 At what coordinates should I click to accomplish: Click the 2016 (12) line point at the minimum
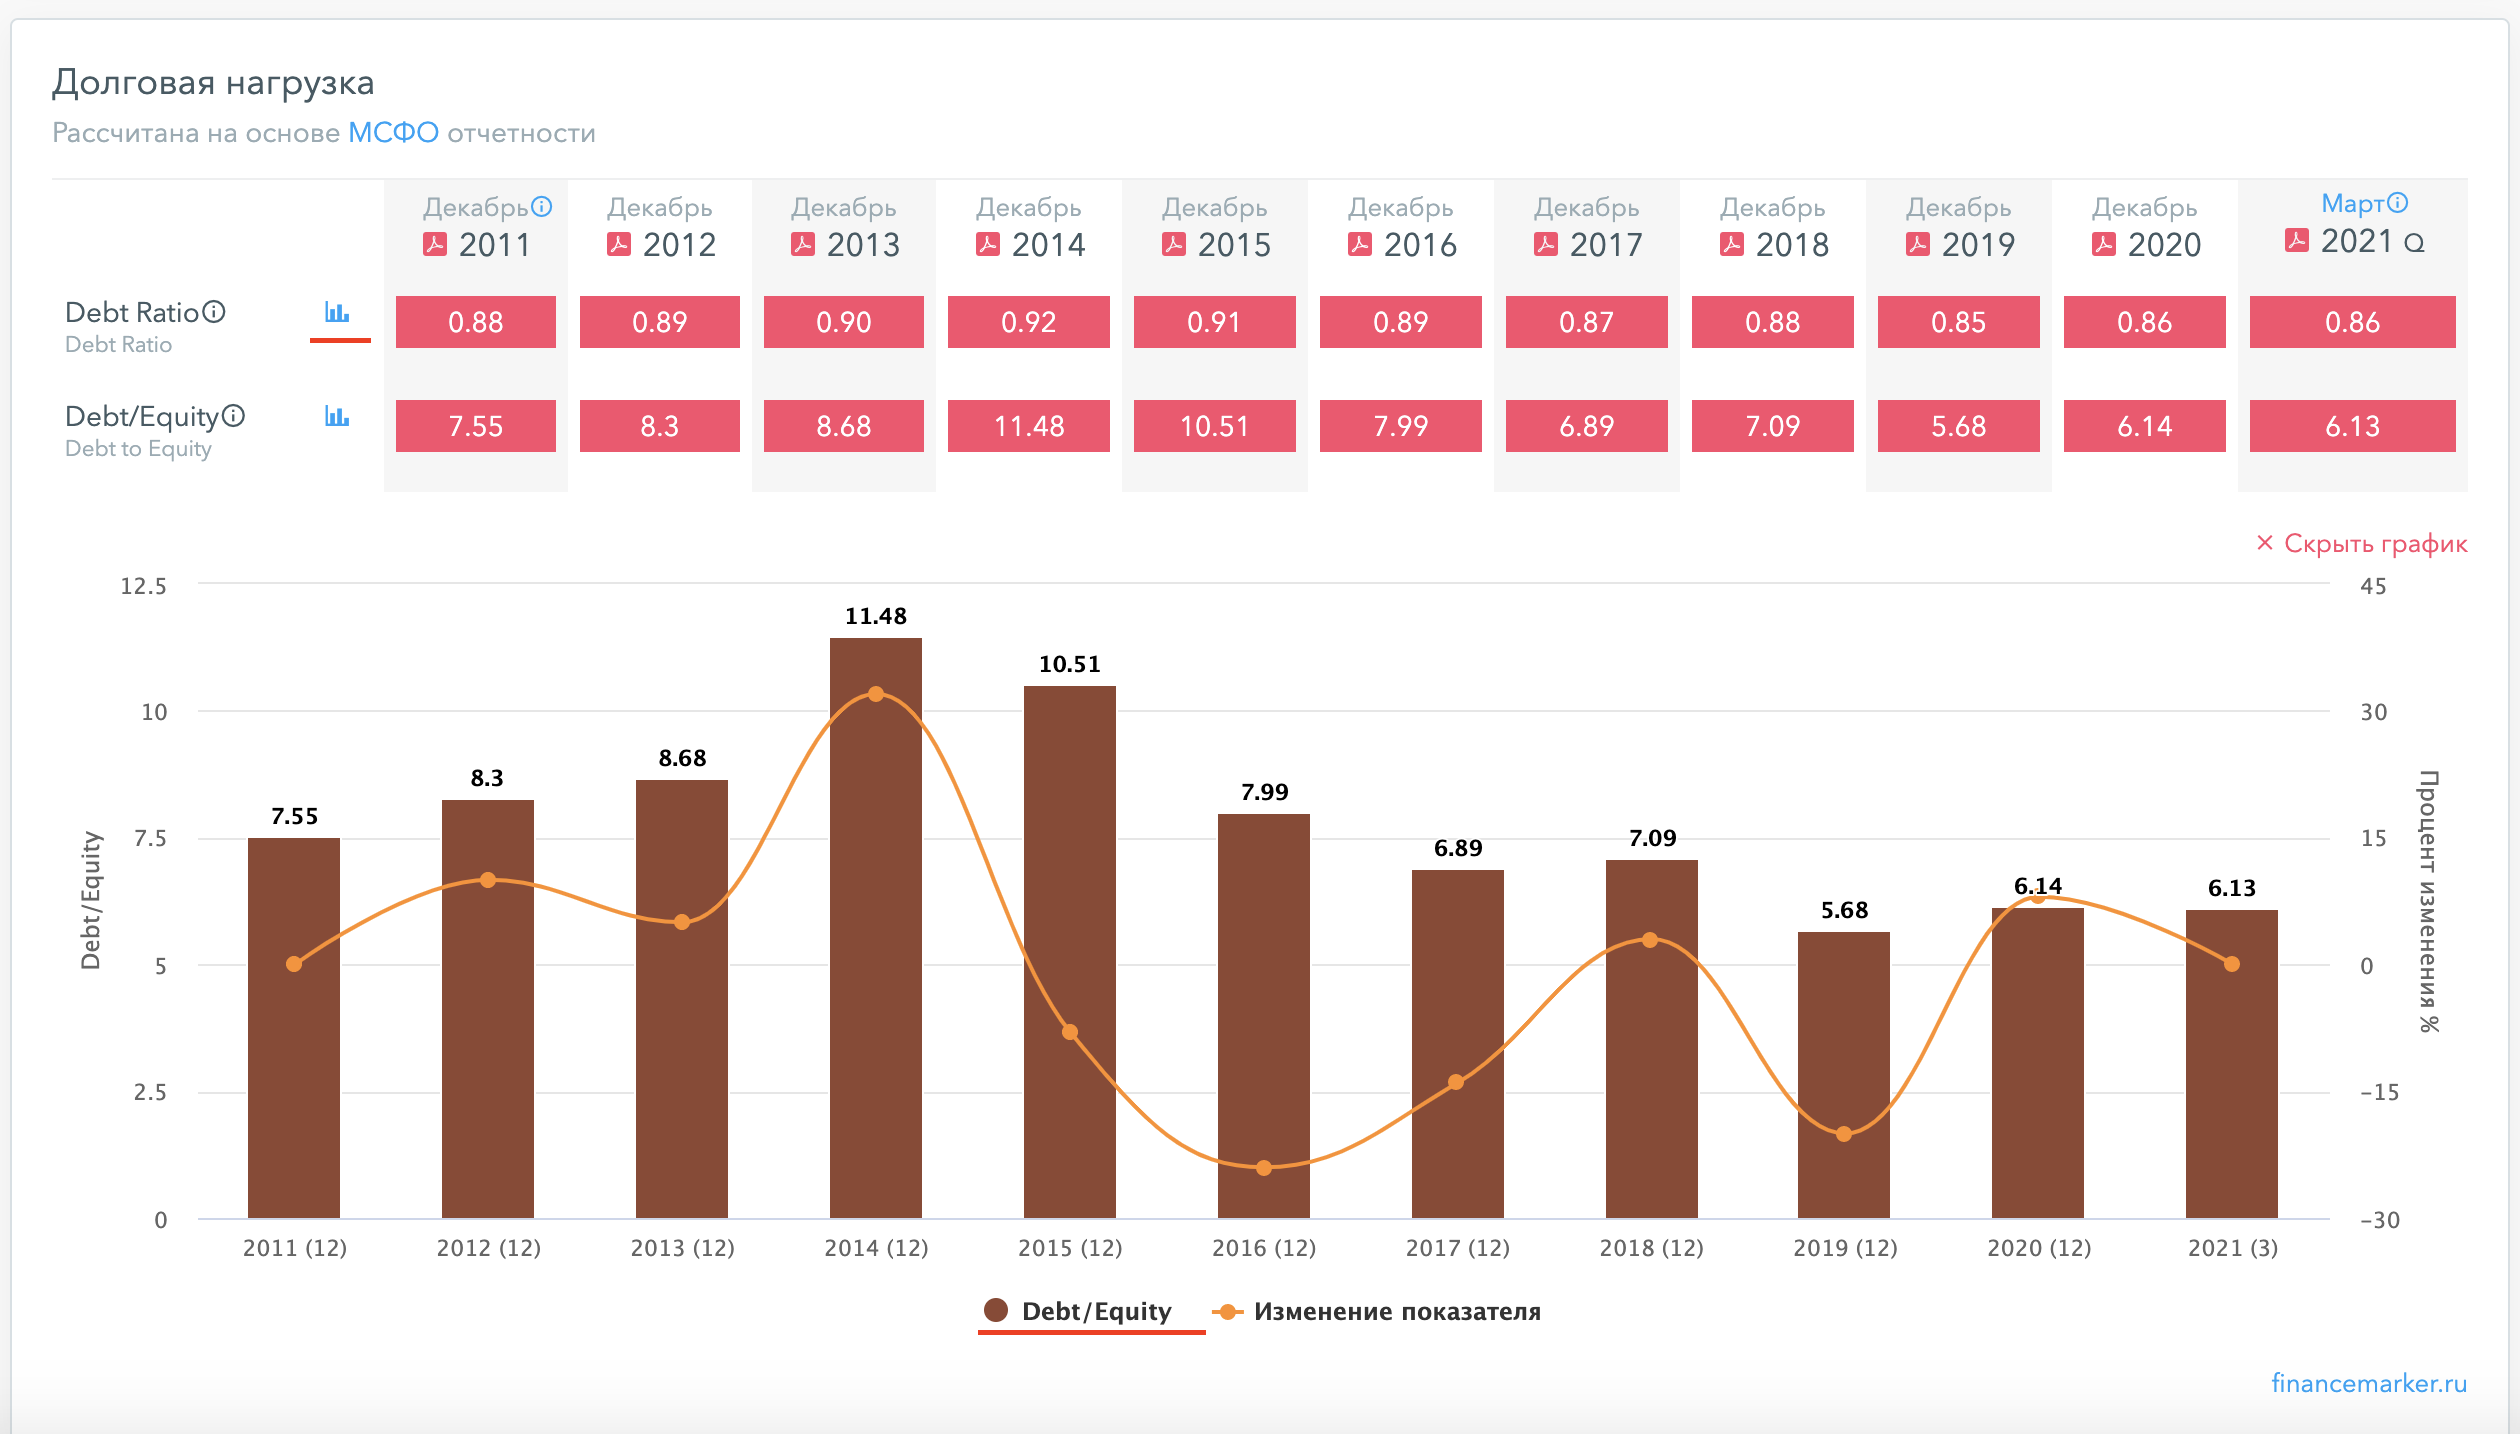pyautogui.click(x=1264, y=1168)
